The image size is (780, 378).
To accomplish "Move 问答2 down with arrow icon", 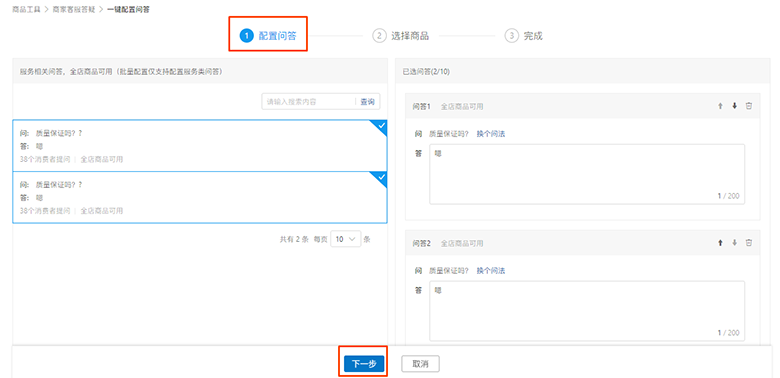I will coord(734,243).
